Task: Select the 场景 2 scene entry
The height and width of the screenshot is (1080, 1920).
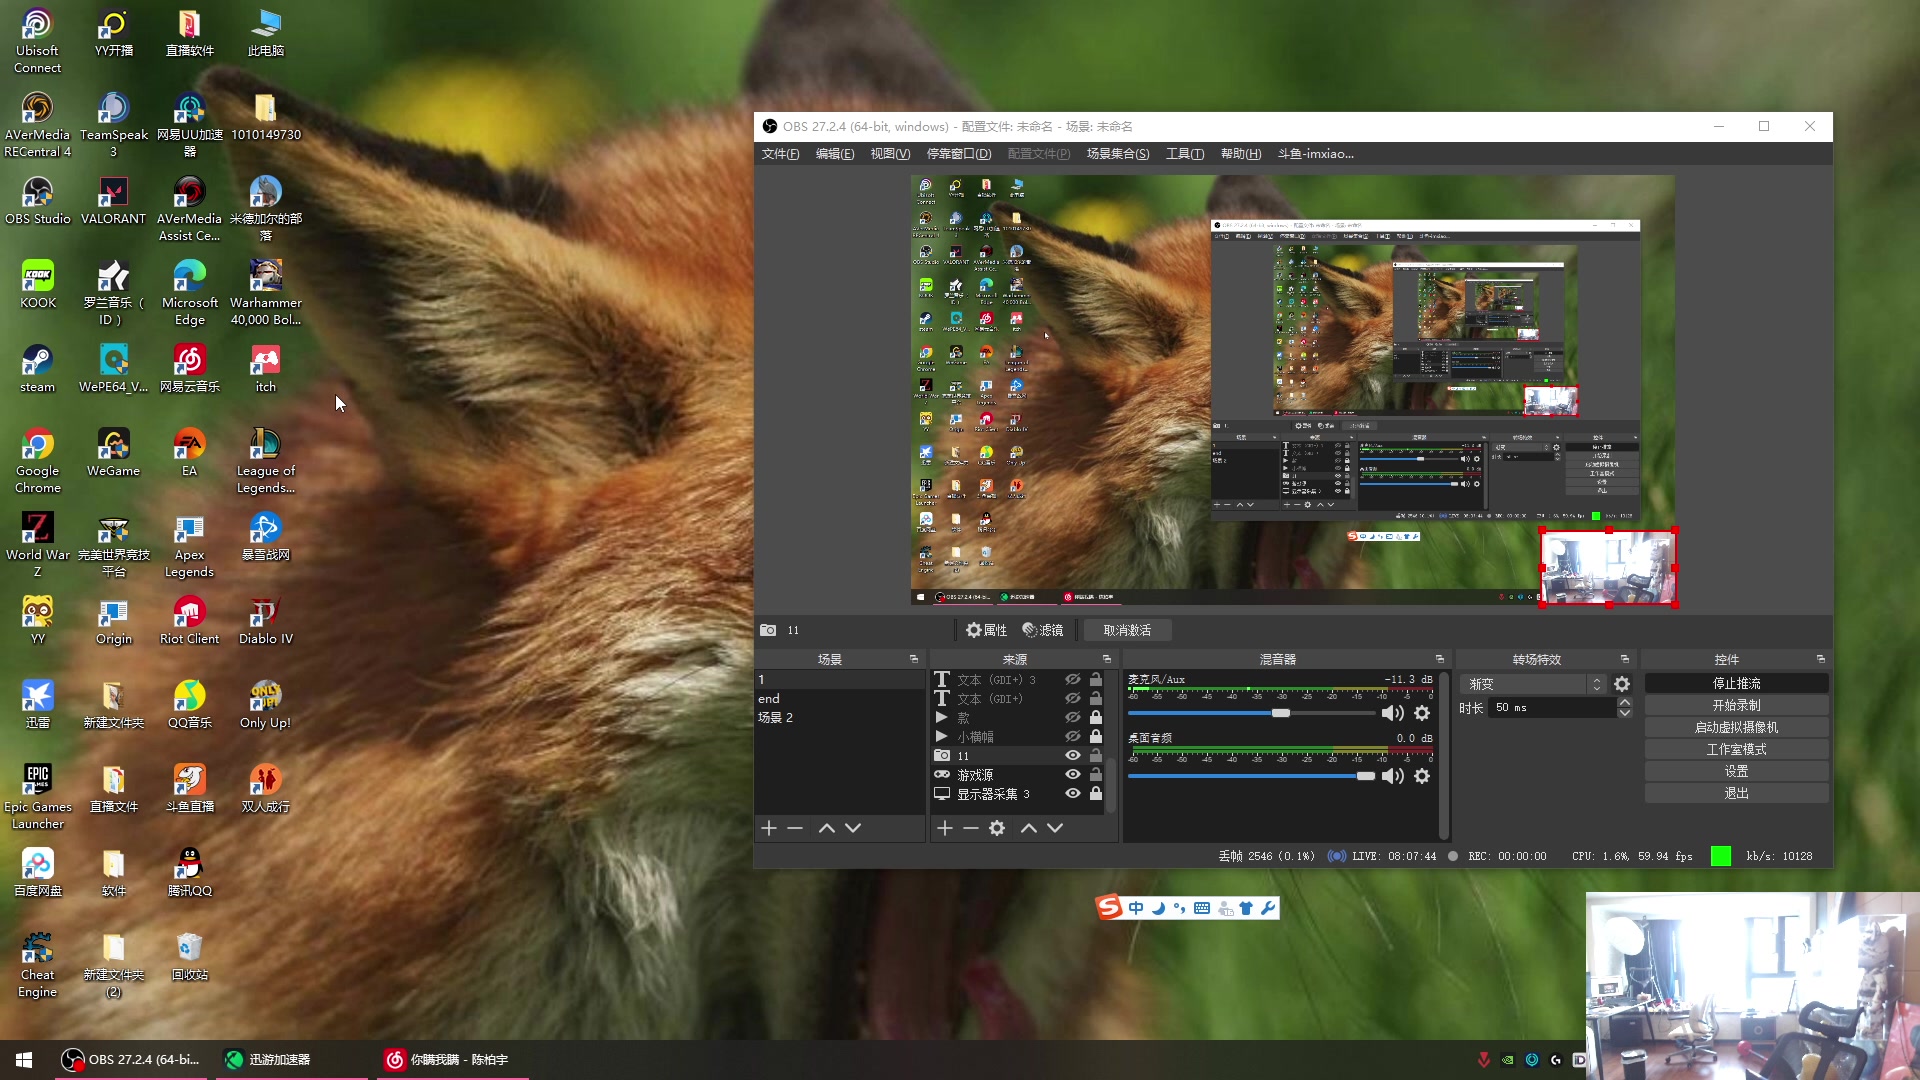Action: [776, 718]
